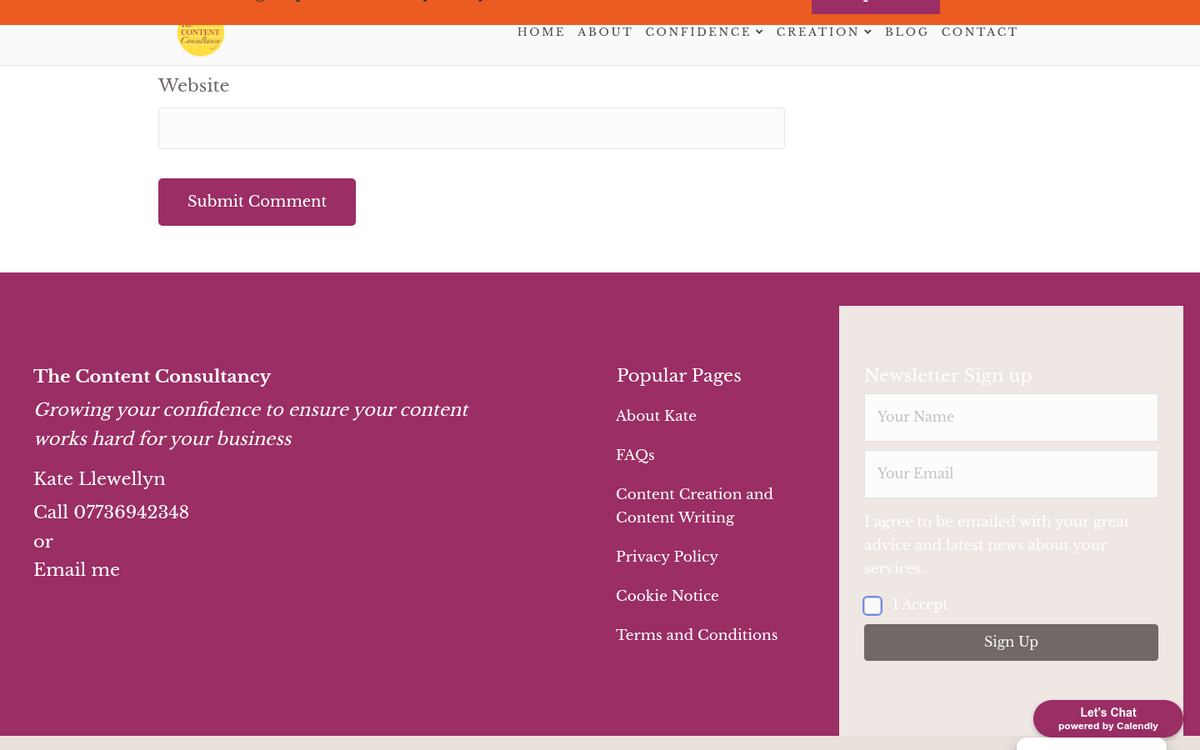This screenshot has width=1200, height=750.
Task: Open the Privacy Policy
Action: coord(666,557)
